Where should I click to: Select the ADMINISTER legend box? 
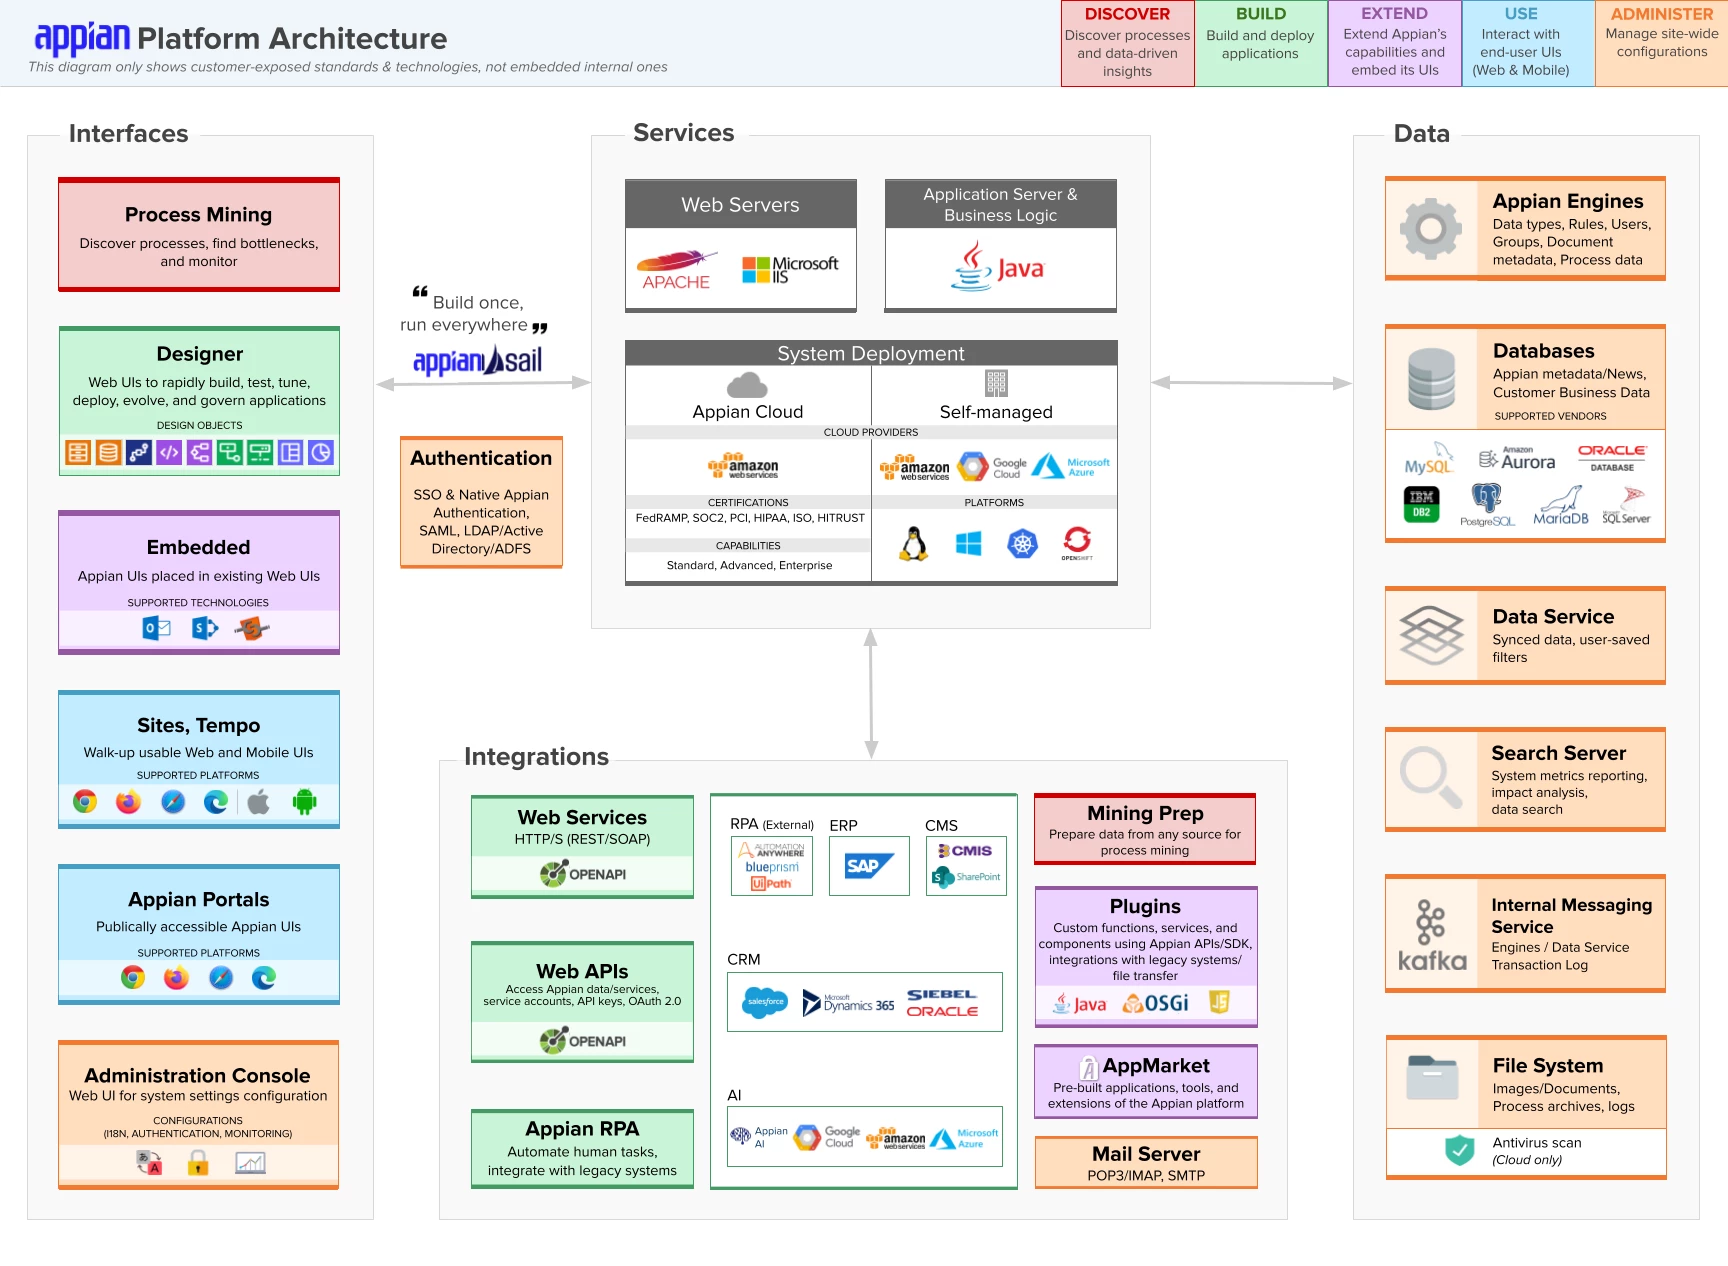tap(1662, 43)
